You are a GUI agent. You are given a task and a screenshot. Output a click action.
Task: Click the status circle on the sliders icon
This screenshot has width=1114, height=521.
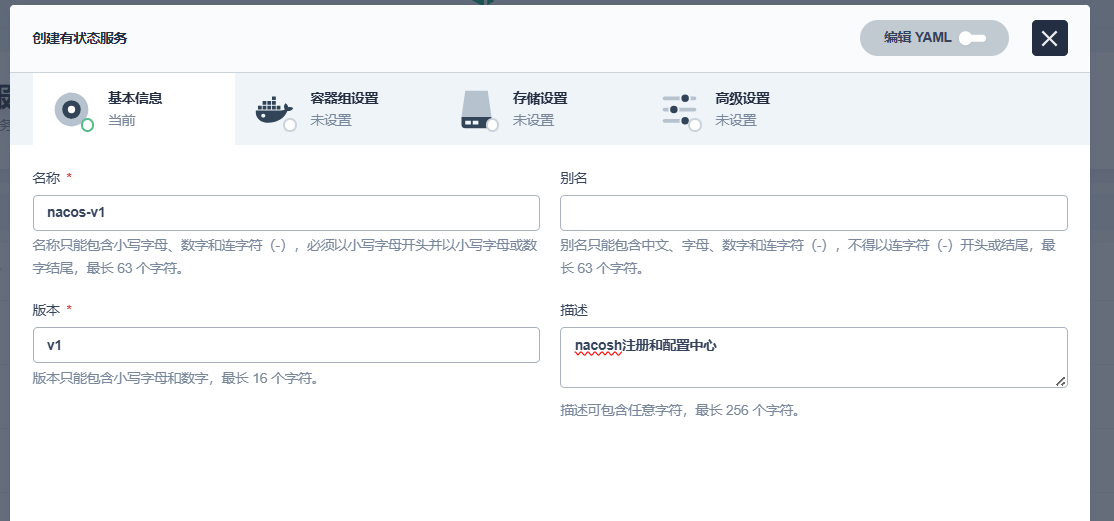tap(695, 125)
